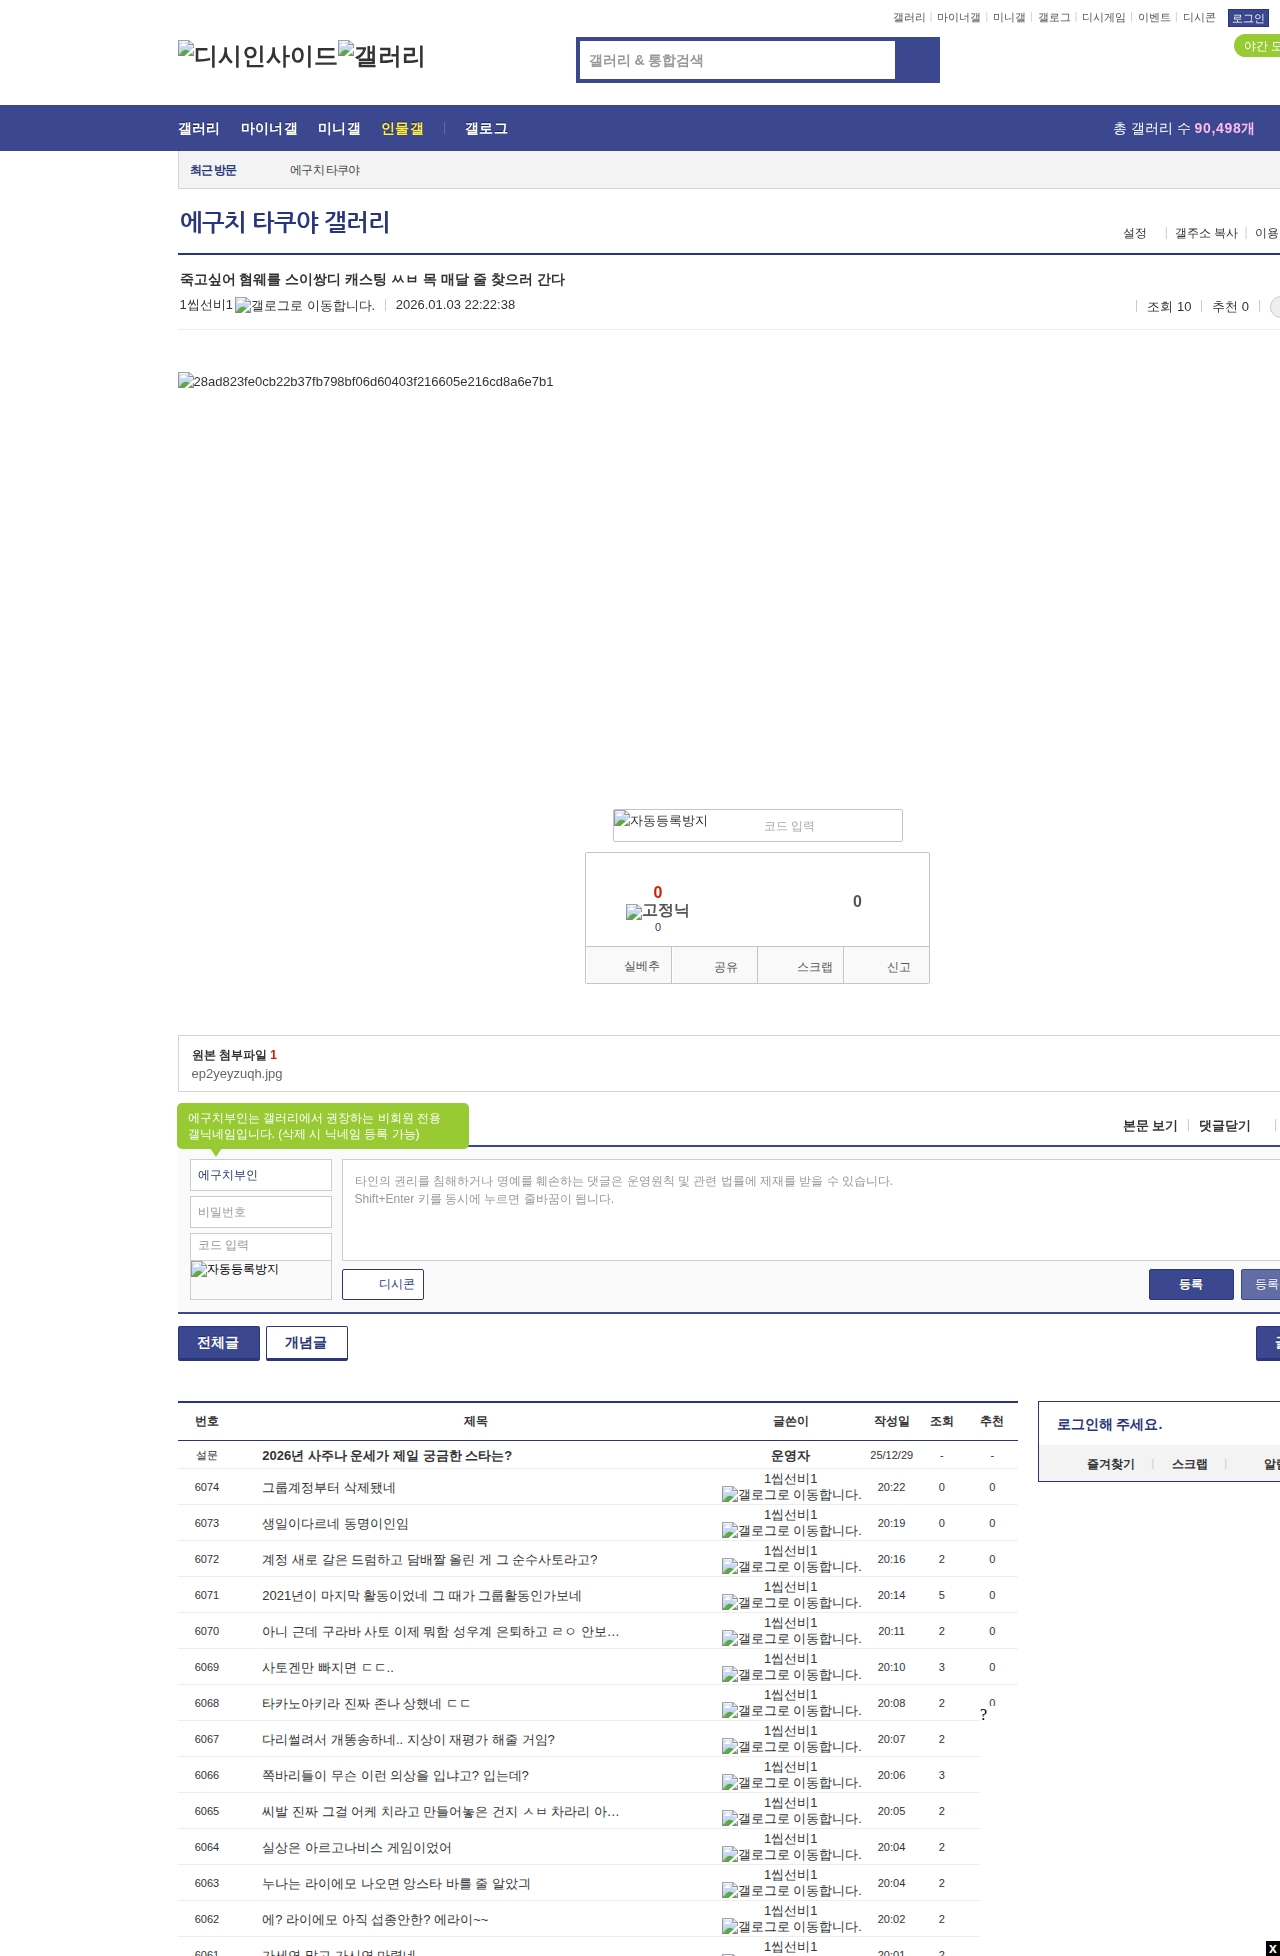Open the 갤로그 icon in post row 6069

(x=792, y=1675)
